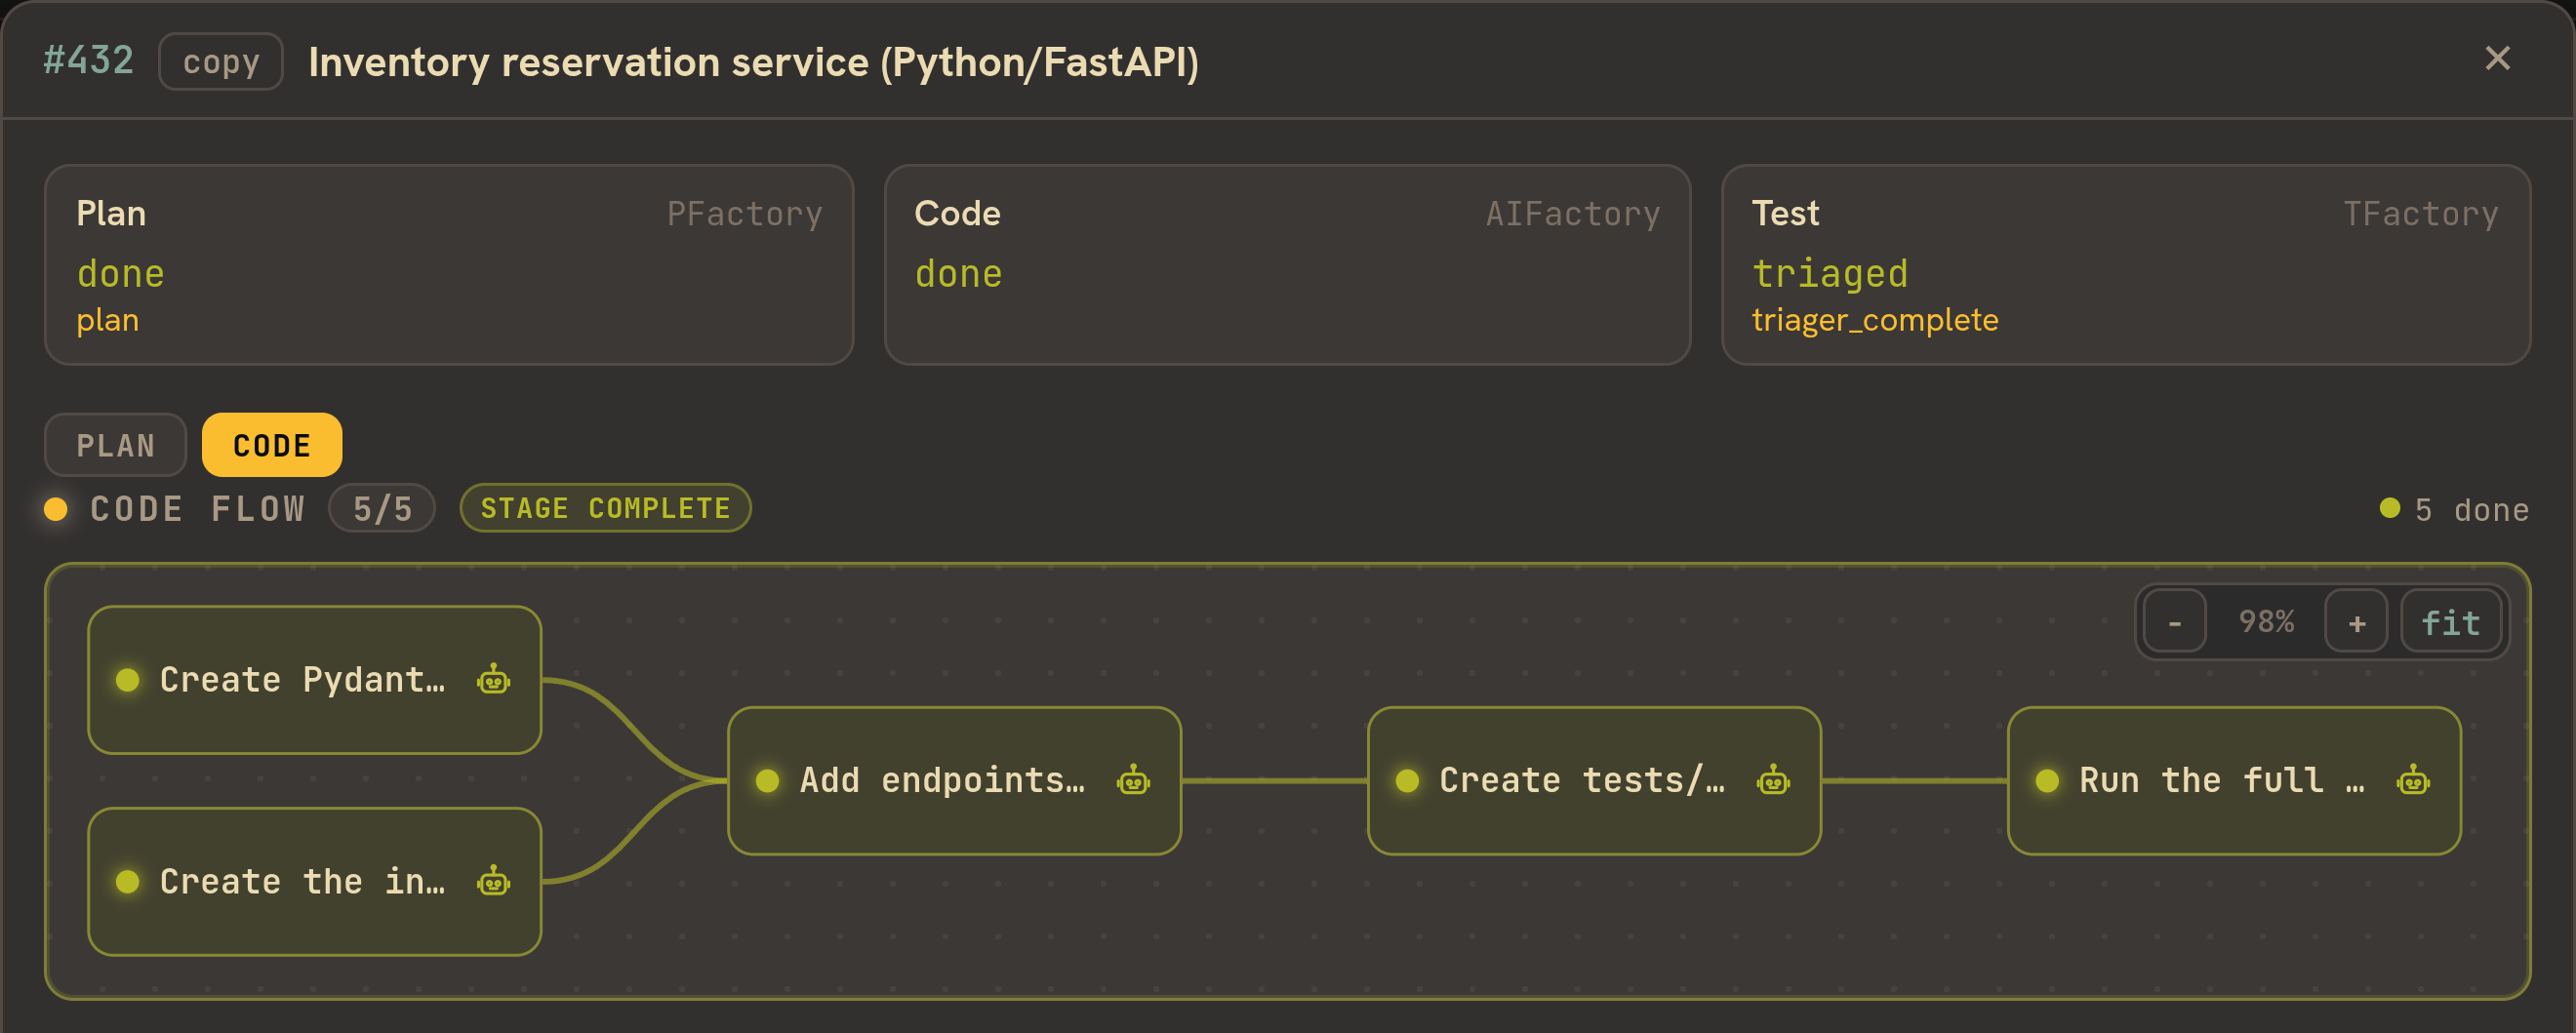The height and width of the screenshot is (1033, 2576).
Task: Click the #432 task number
Action: coord(88,60)
